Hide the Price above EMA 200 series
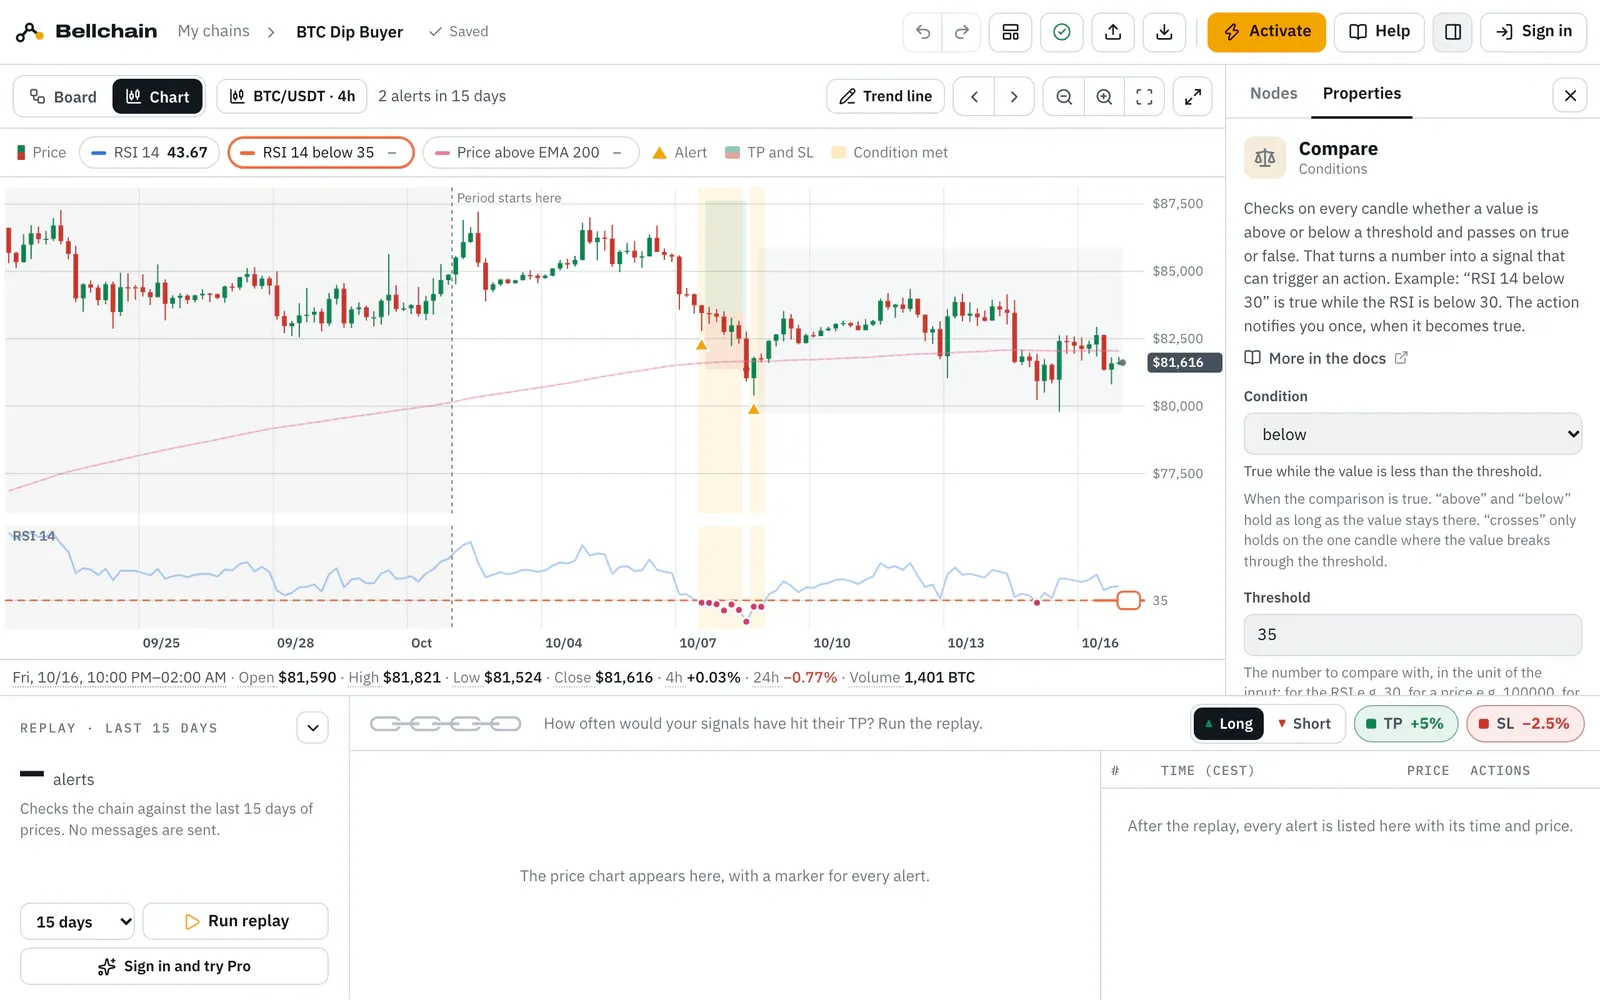This screenshot has height=1000, width=1600. (x=617, y=153)
